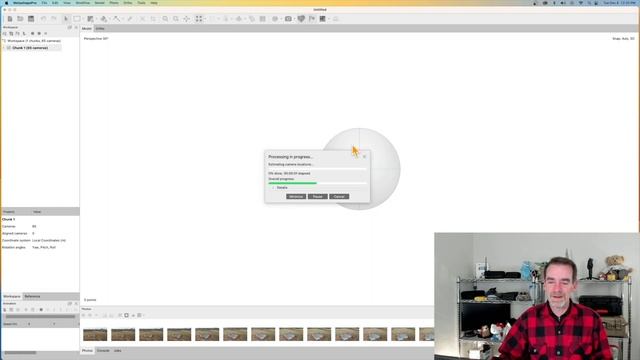The height and width of the screenshot is (360, 640).
Task: Click the record dot in Animation toolbar
Action: (41, 310)
